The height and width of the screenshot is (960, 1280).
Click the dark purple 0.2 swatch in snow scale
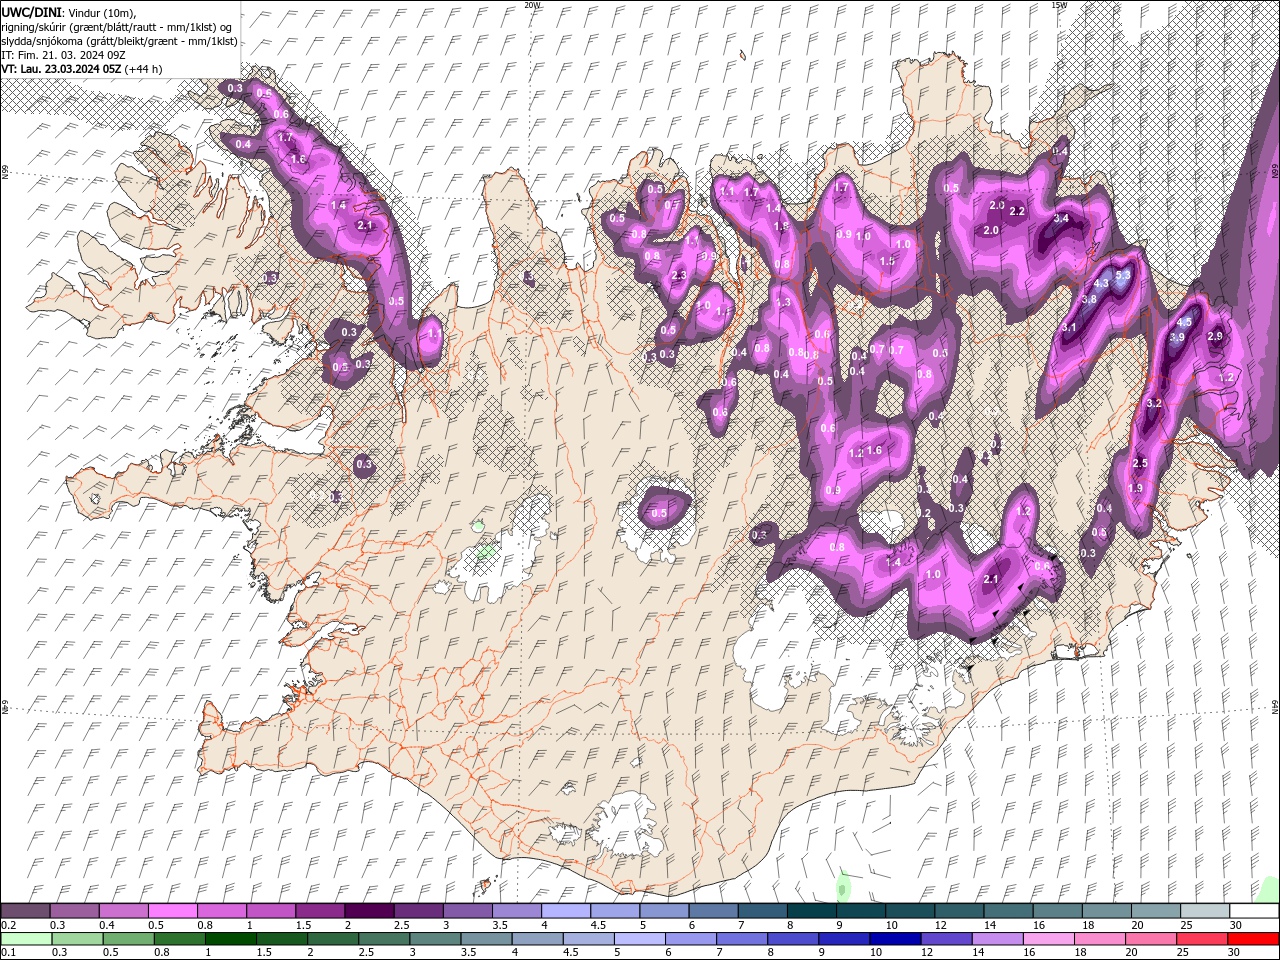coord(25,910)
